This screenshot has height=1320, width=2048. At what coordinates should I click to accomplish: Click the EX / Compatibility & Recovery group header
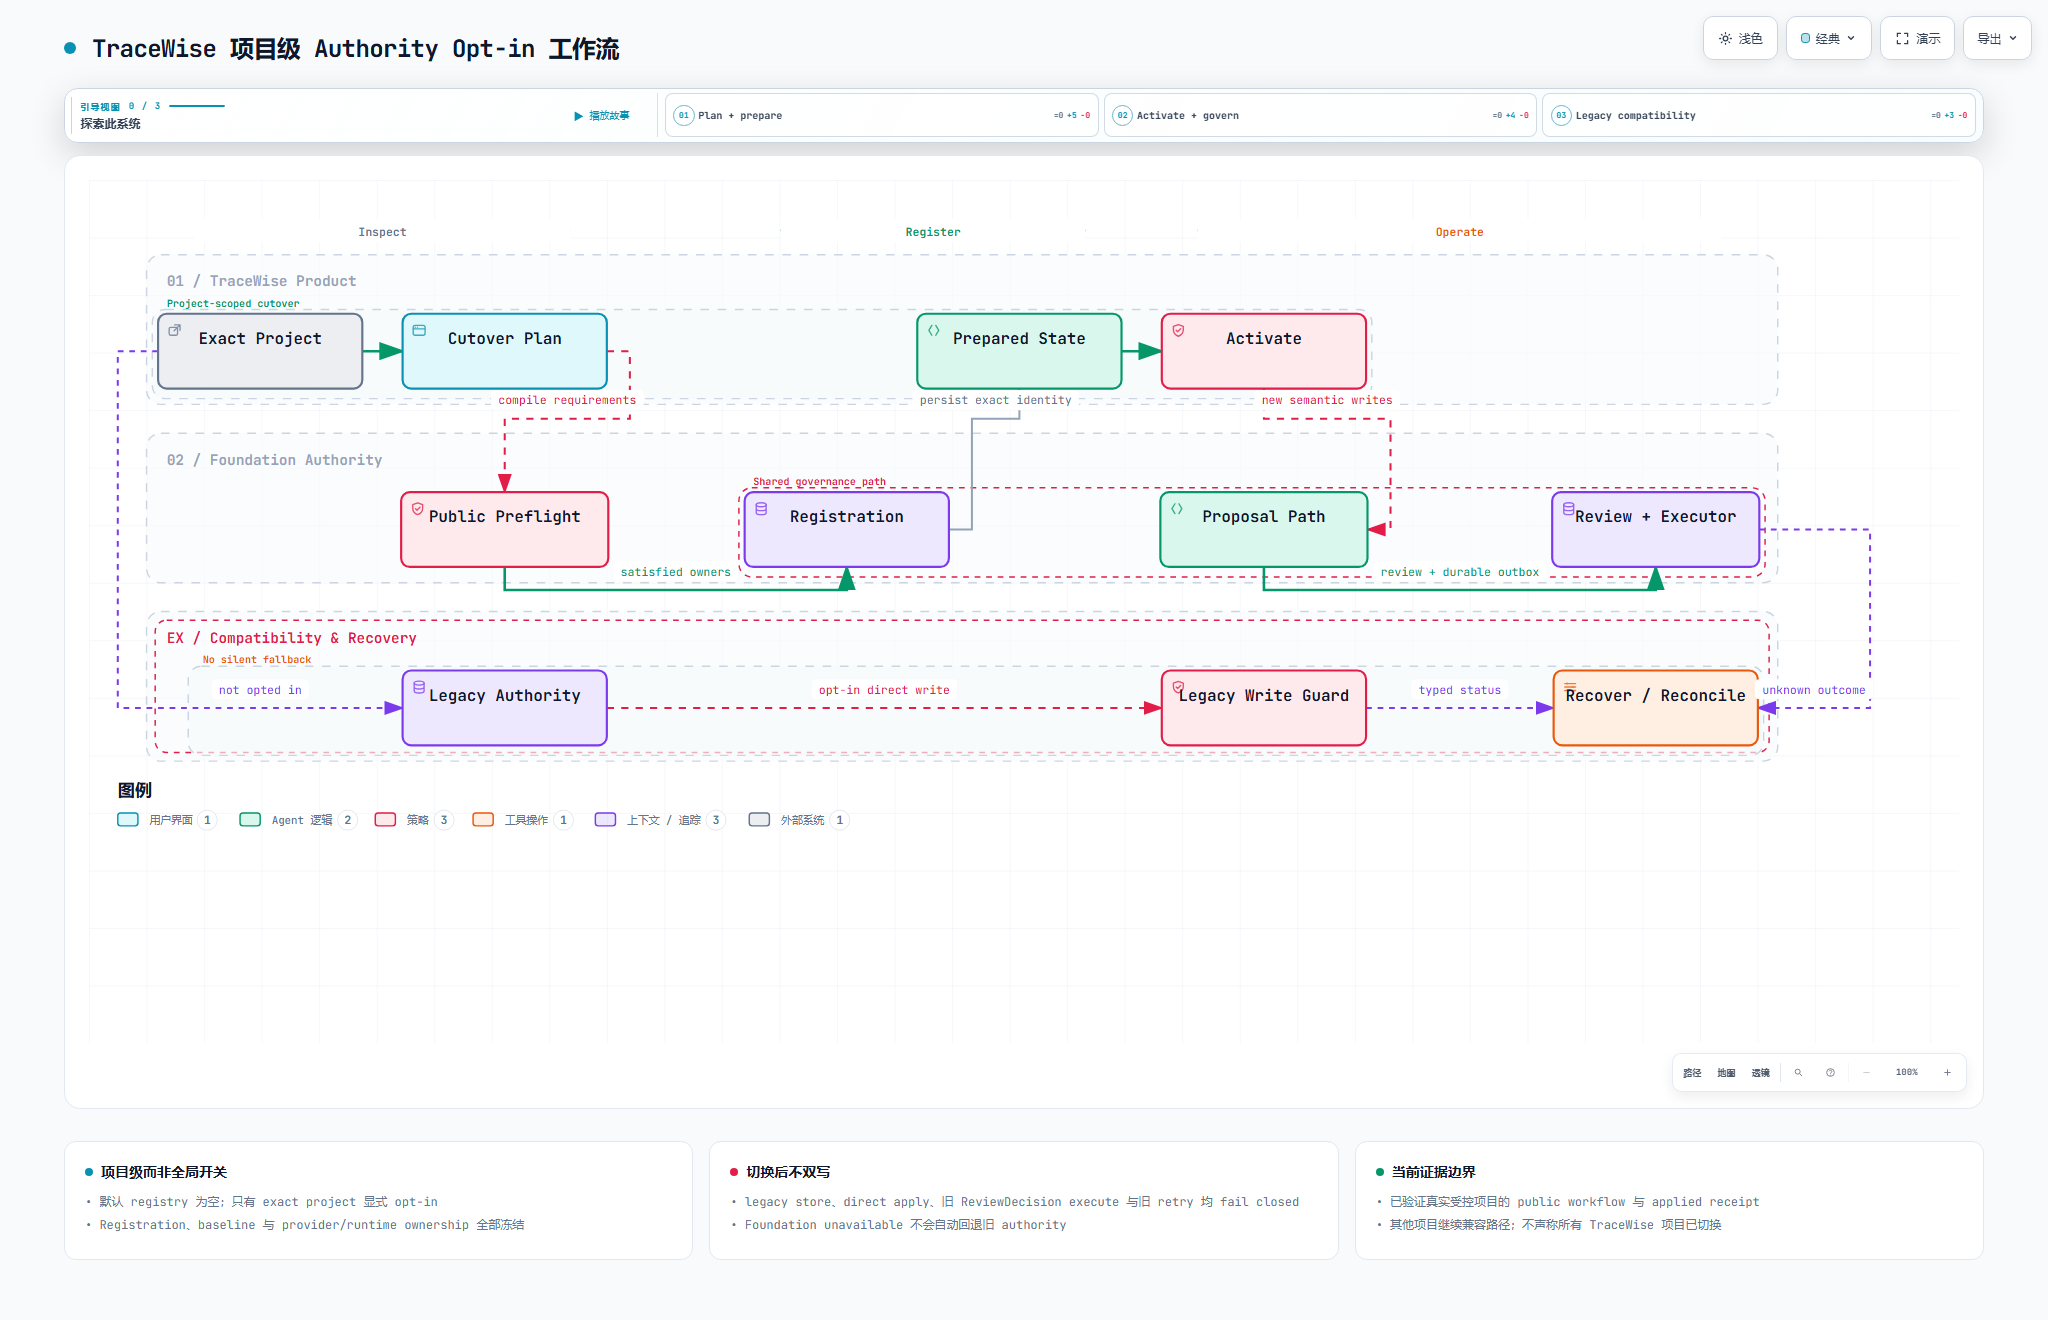point(291,638)
